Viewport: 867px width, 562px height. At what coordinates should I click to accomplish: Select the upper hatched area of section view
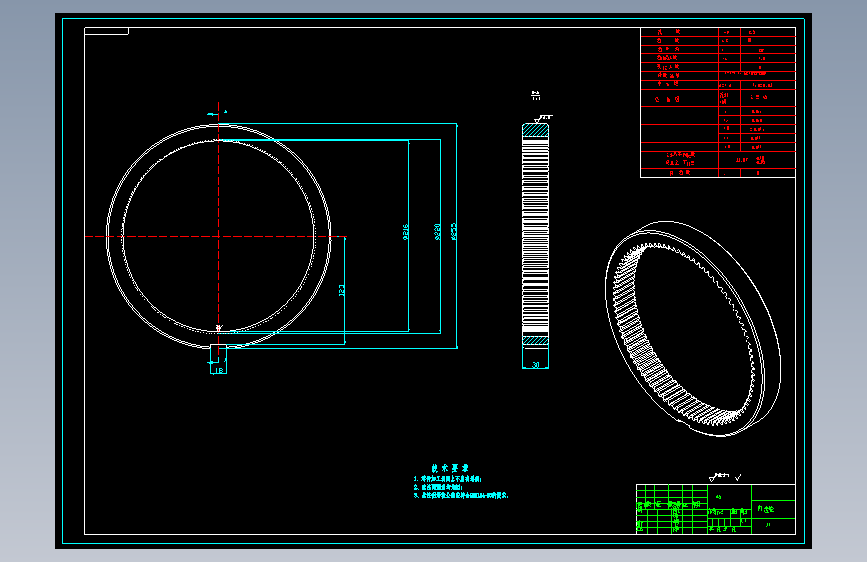(535, 131)
